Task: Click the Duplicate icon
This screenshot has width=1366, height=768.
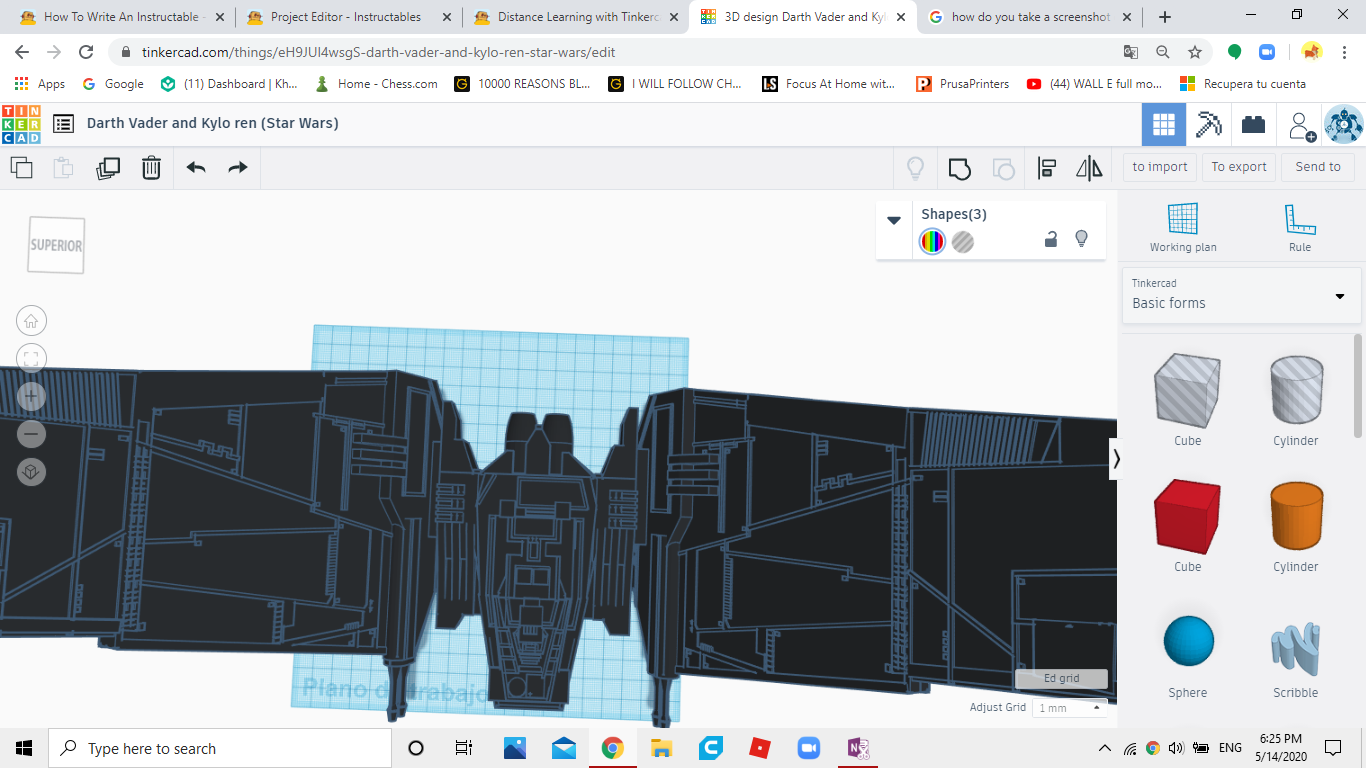Action: pyautogui.click(x=108, y=167)
